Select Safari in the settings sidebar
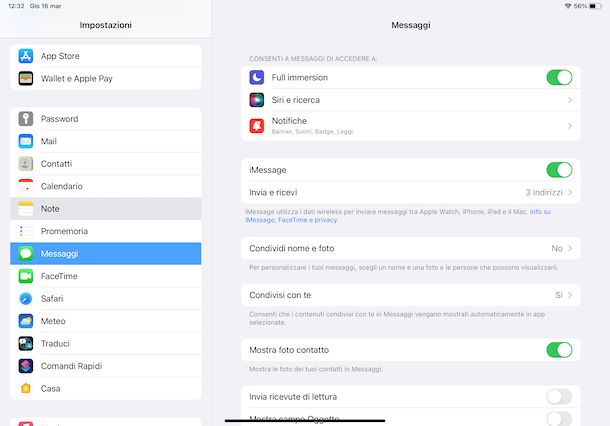The width and height of the screenshot is (610, 426). [106, 299]
